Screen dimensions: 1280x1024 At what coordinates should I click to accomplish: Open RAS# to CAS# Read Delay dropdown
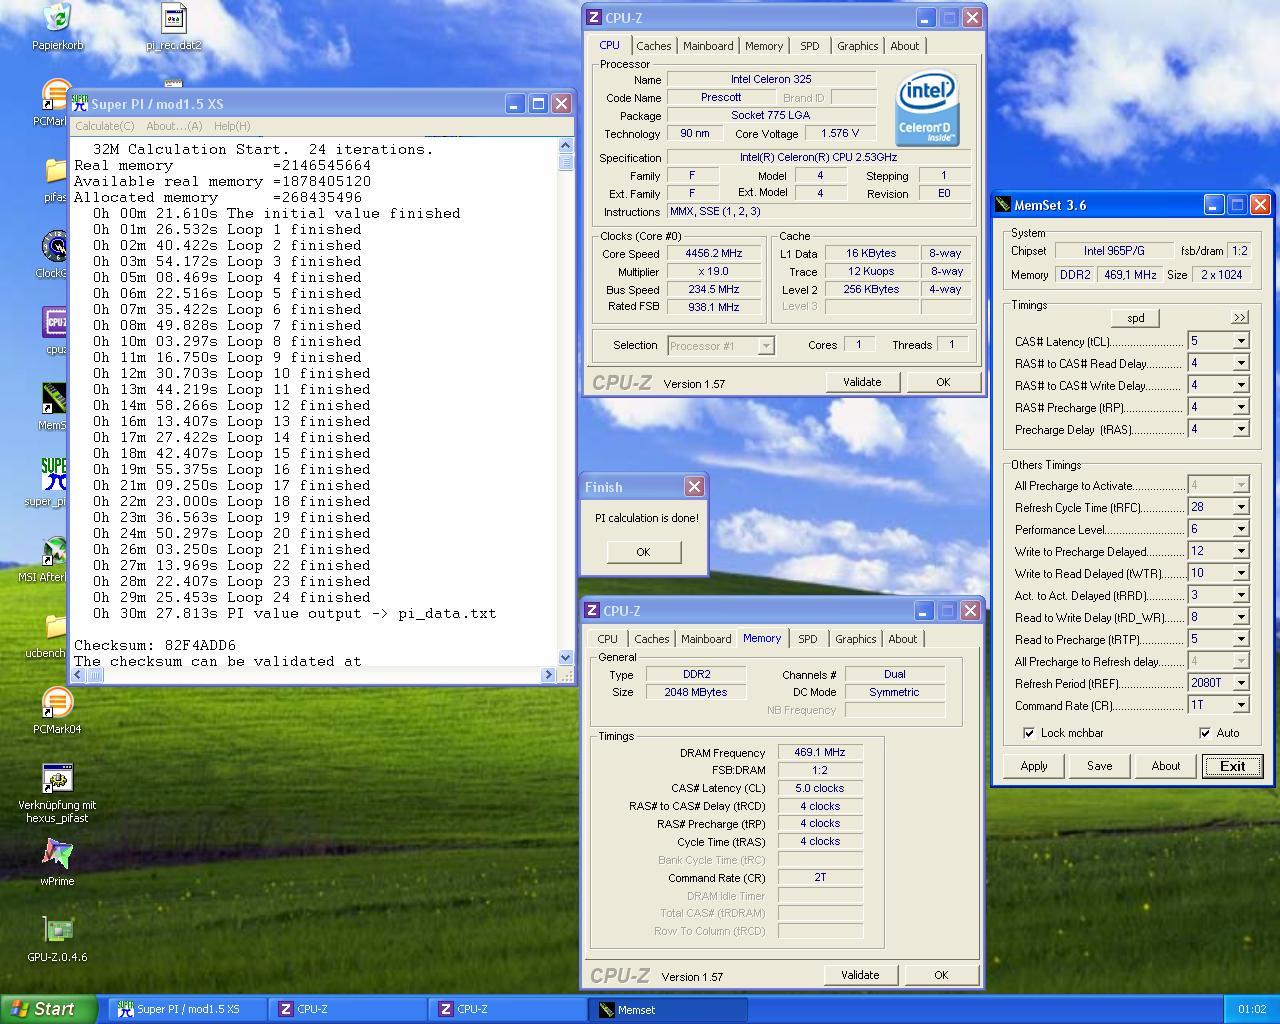[x=1241, y=363]
